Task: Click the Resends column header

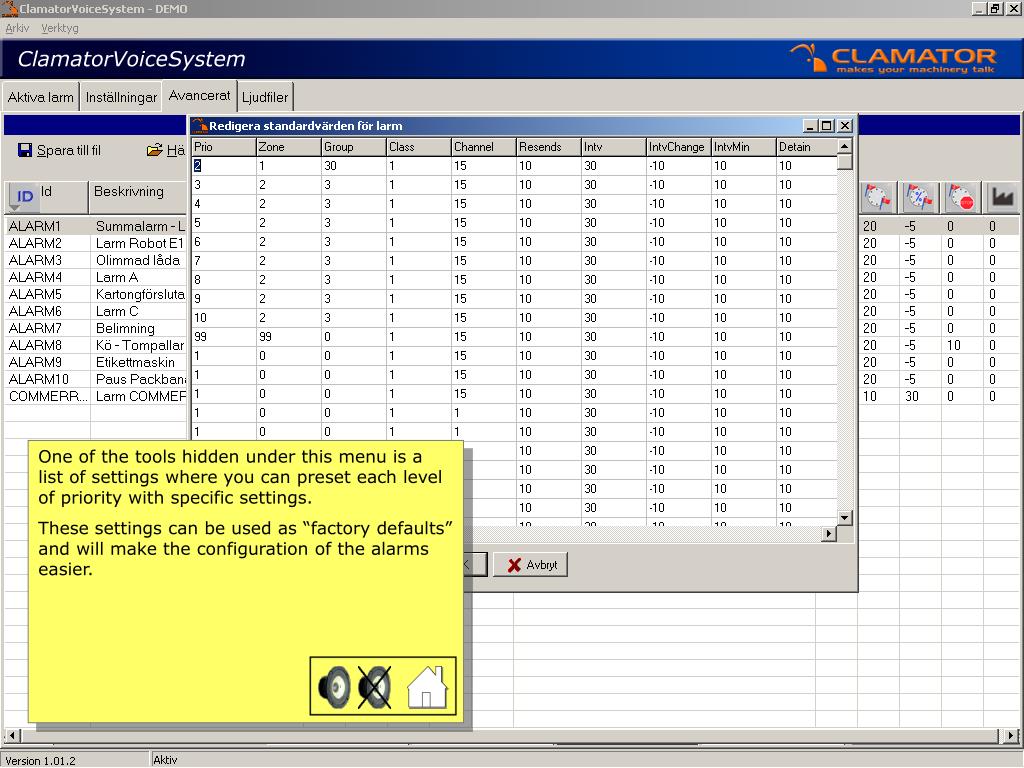Action: [549, 147]
